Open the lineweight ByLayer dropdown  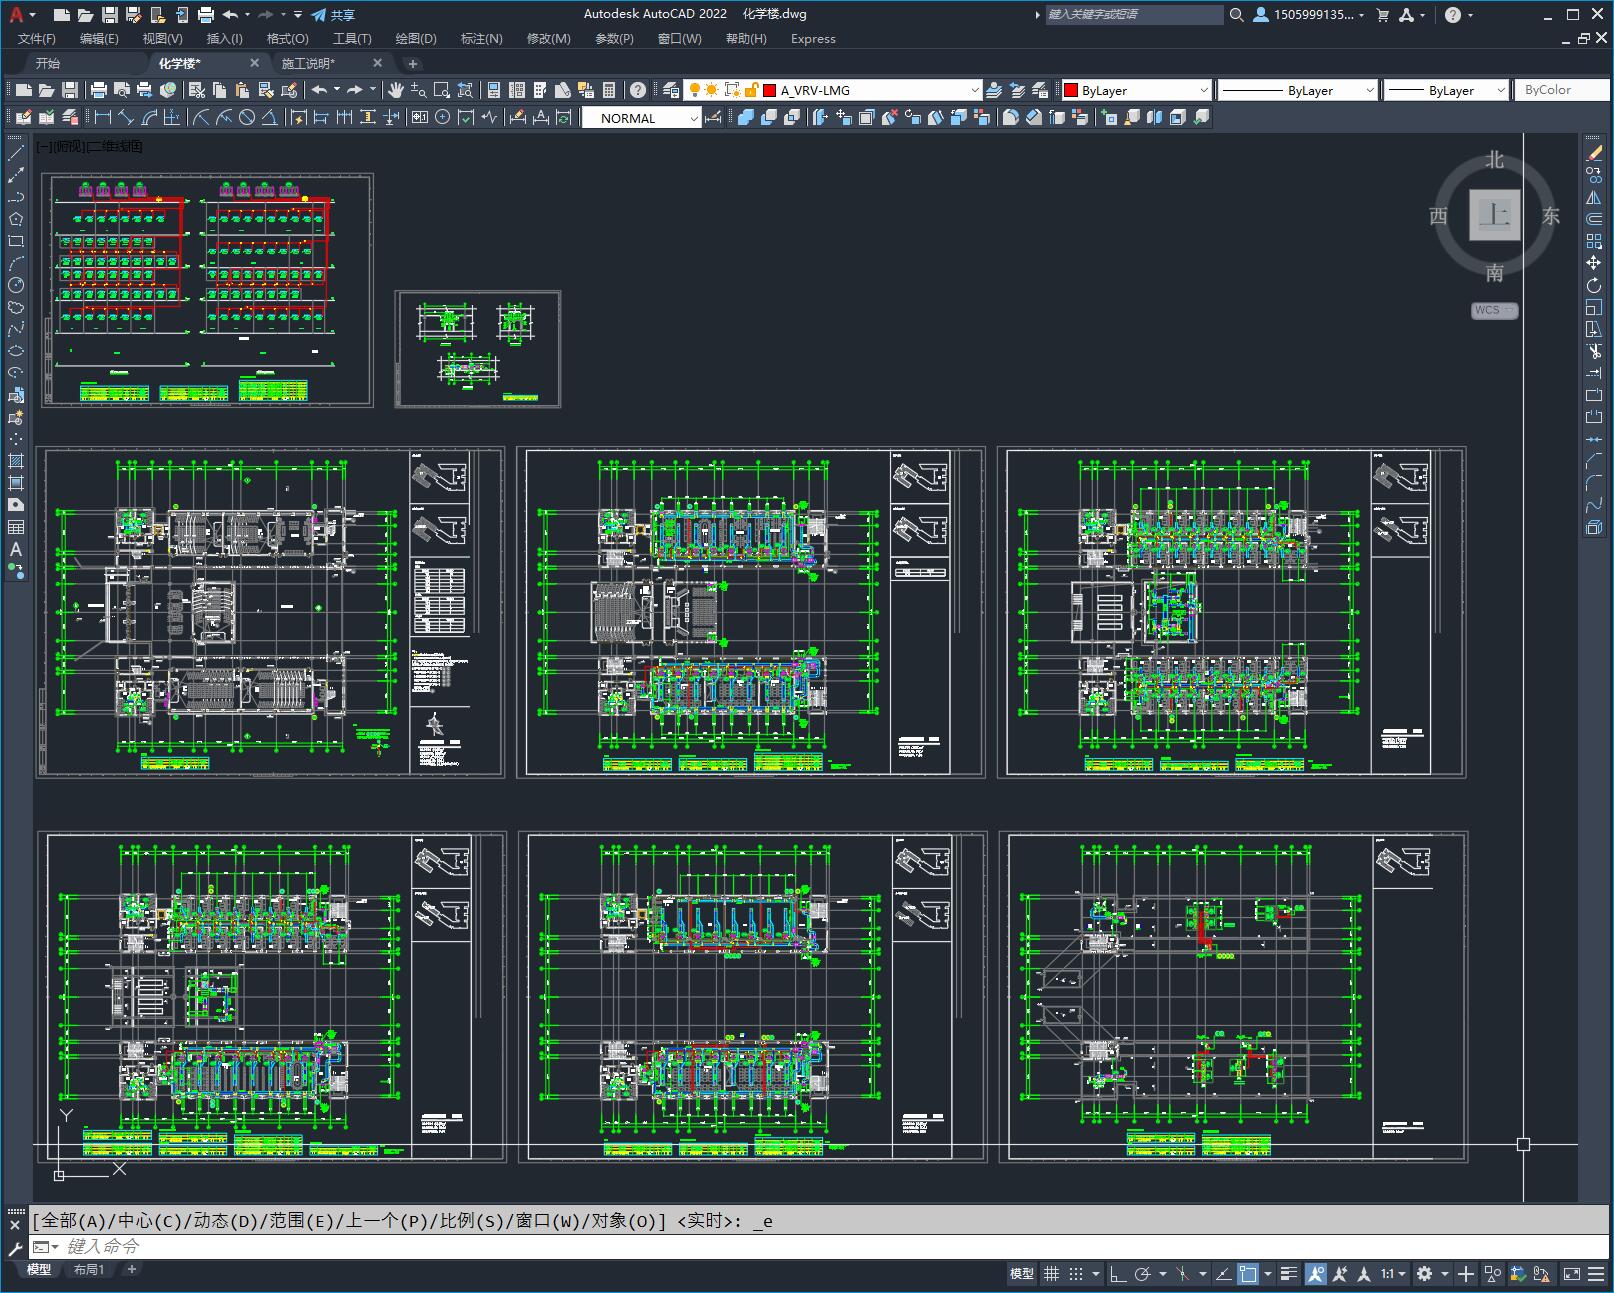[x=1446, y=90]
